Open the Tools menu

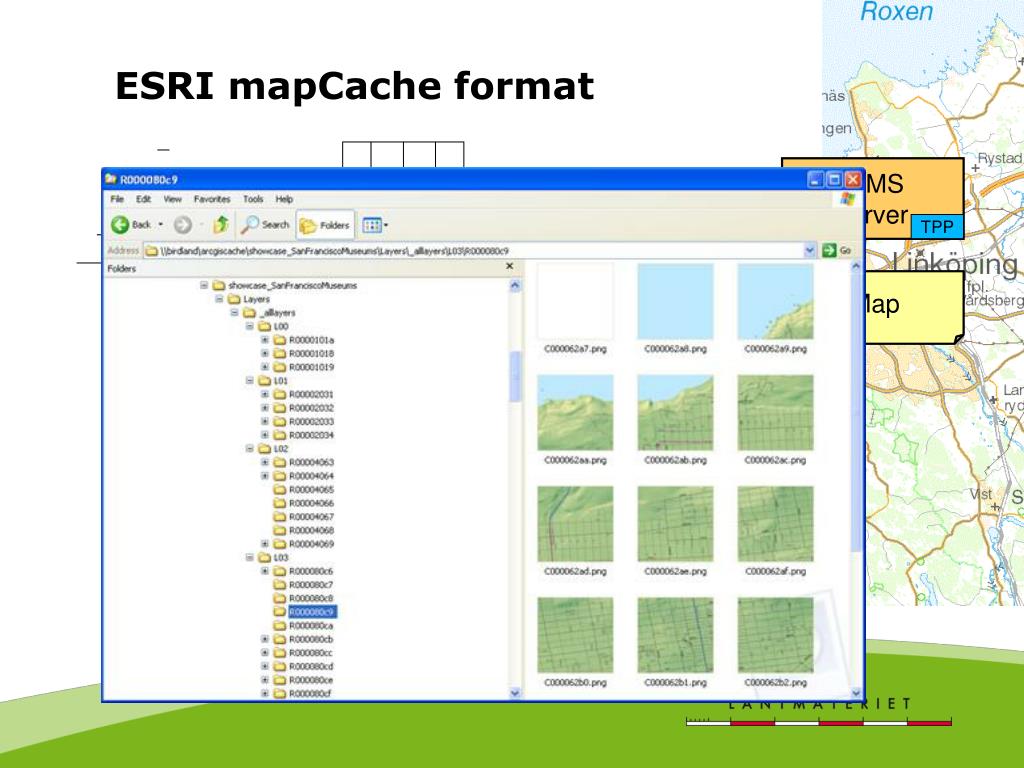click(x=253, y=199)
